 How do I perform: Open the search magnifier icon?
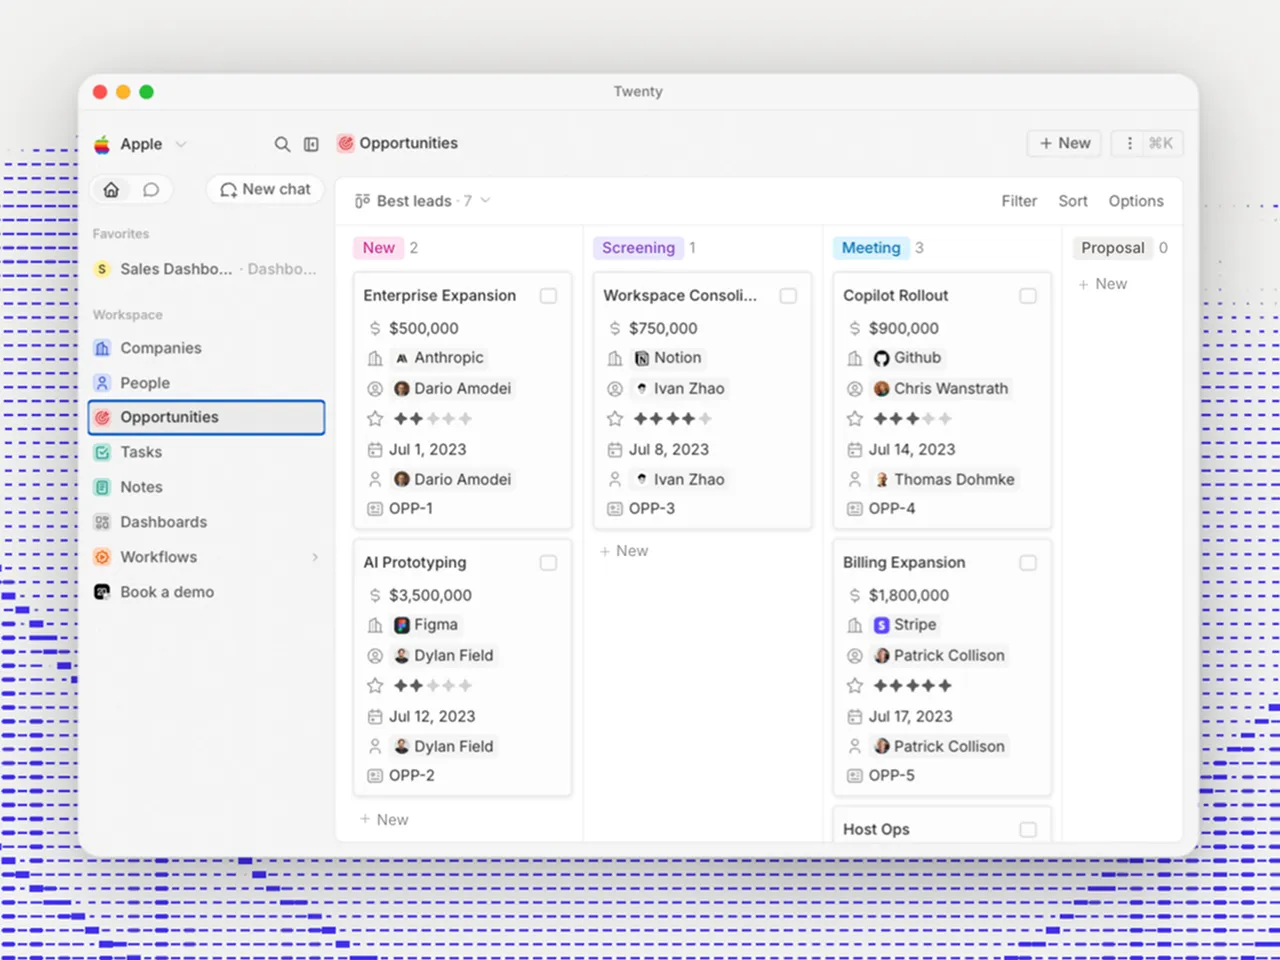click(282, 144)
